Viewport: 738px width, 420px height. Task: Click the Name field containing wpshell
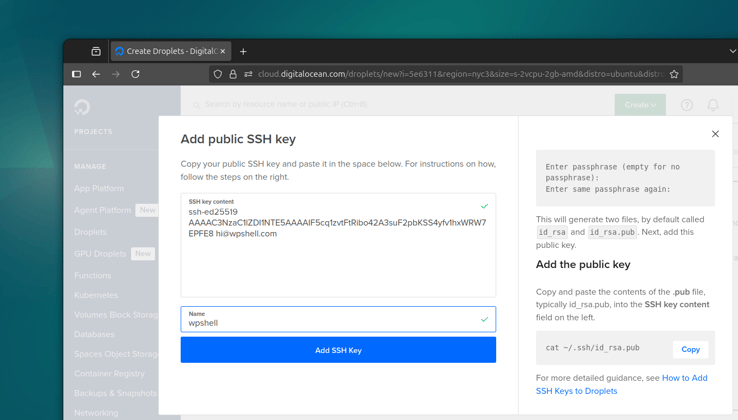[x=338, y=319]
